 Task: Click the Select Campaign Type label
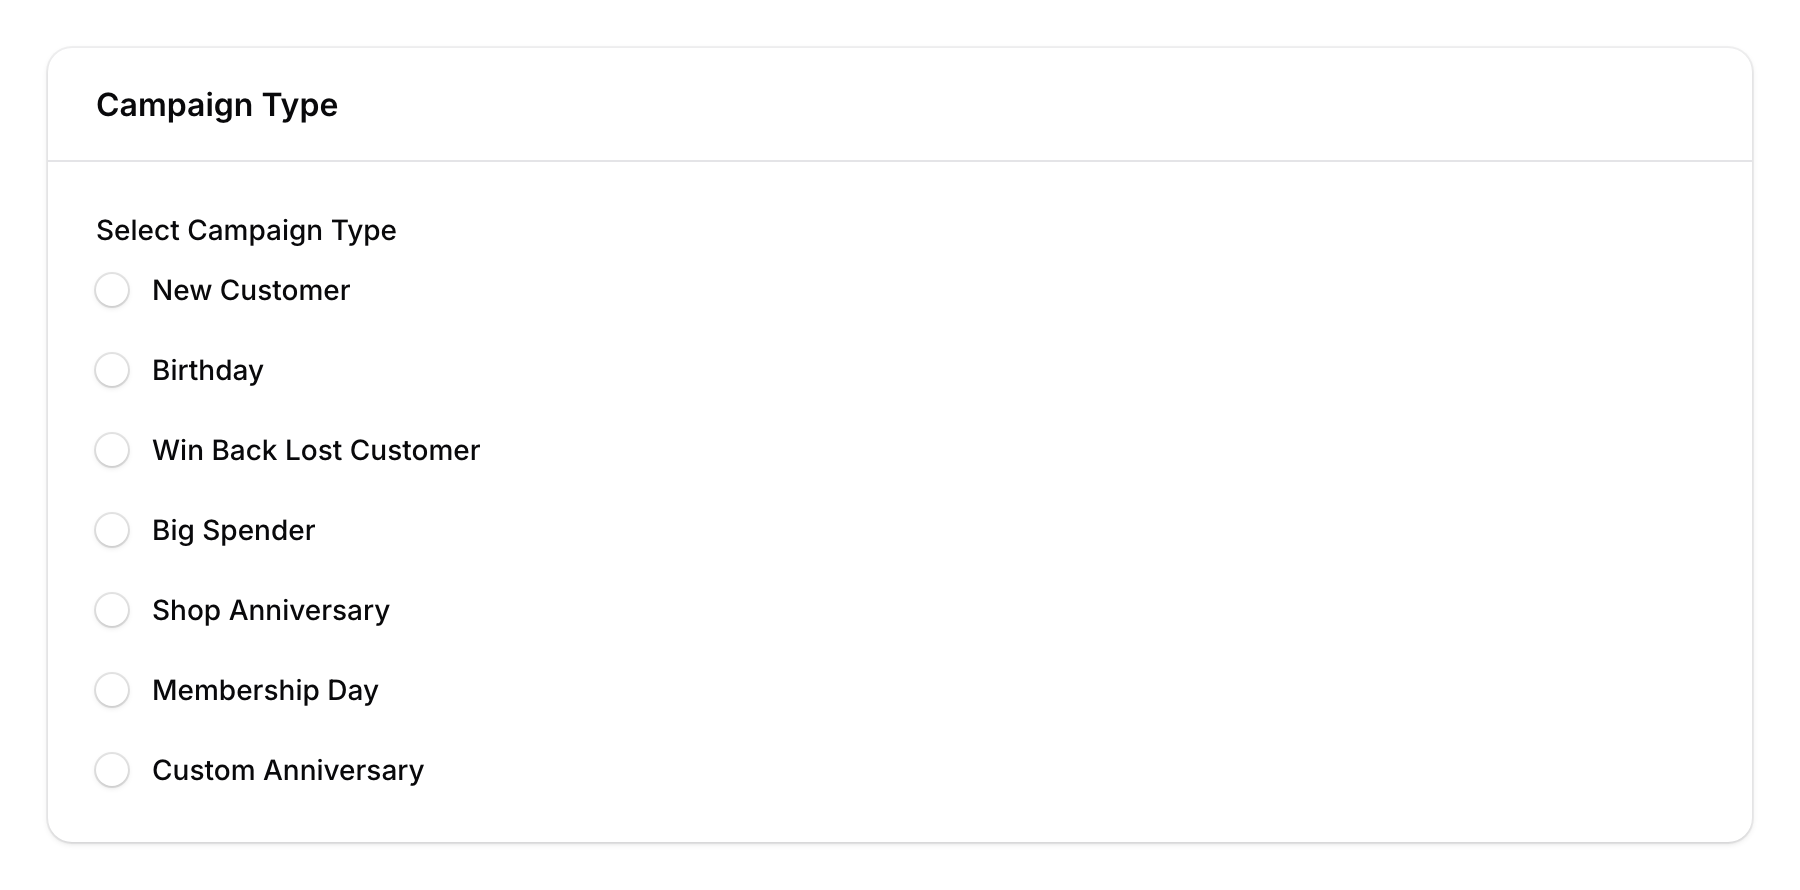(x=246, y=230)
